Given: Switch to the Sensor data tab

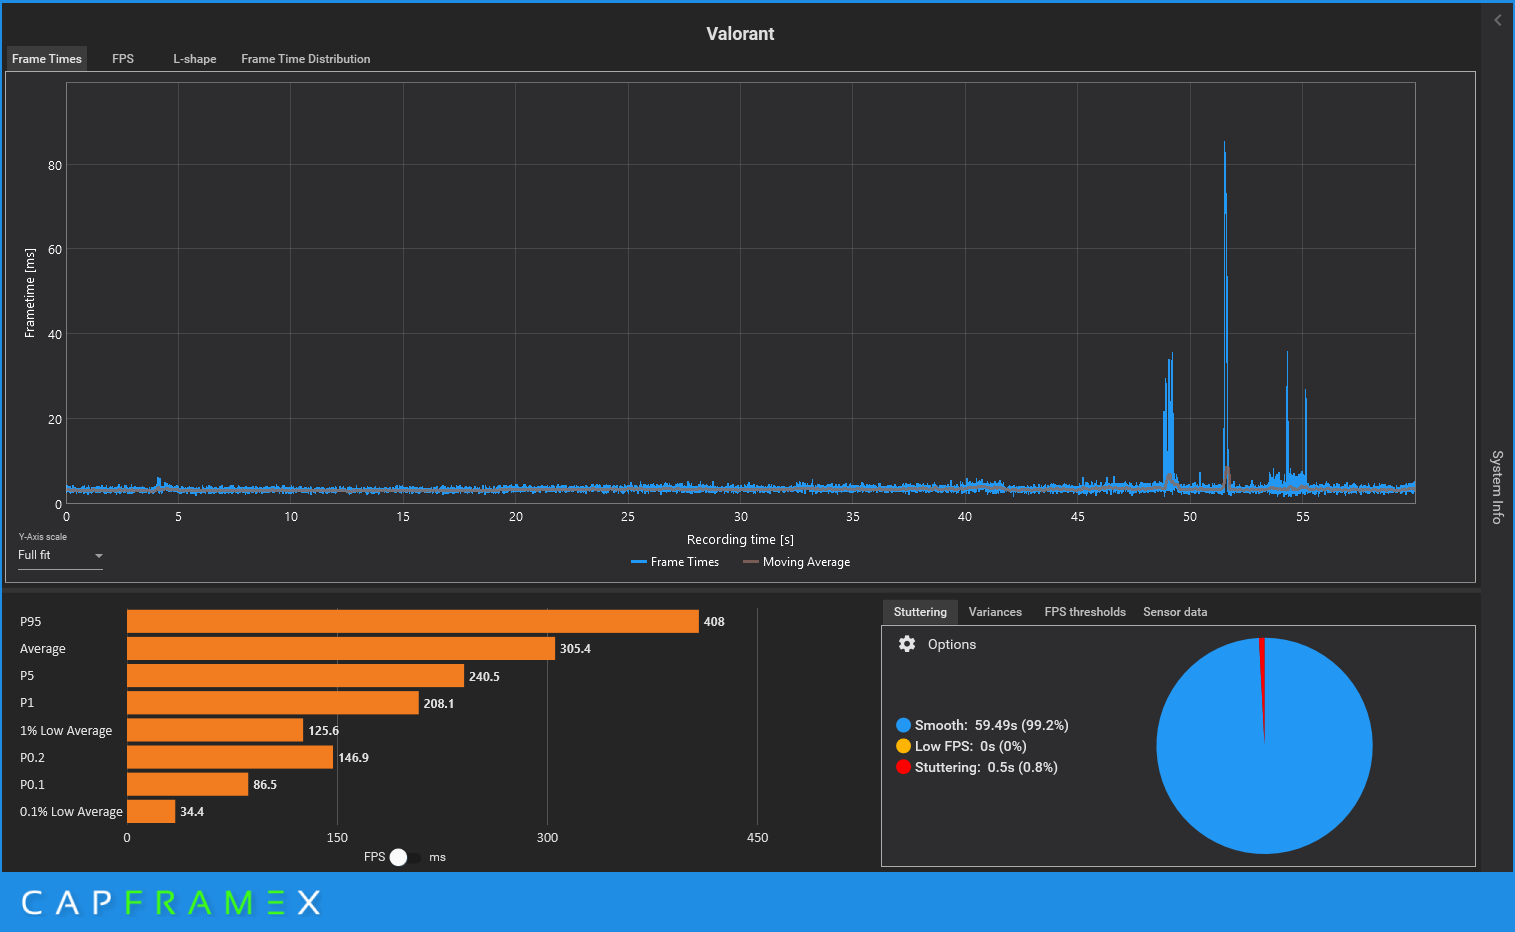Looking at the screenshot, I should coord(1174,612).
